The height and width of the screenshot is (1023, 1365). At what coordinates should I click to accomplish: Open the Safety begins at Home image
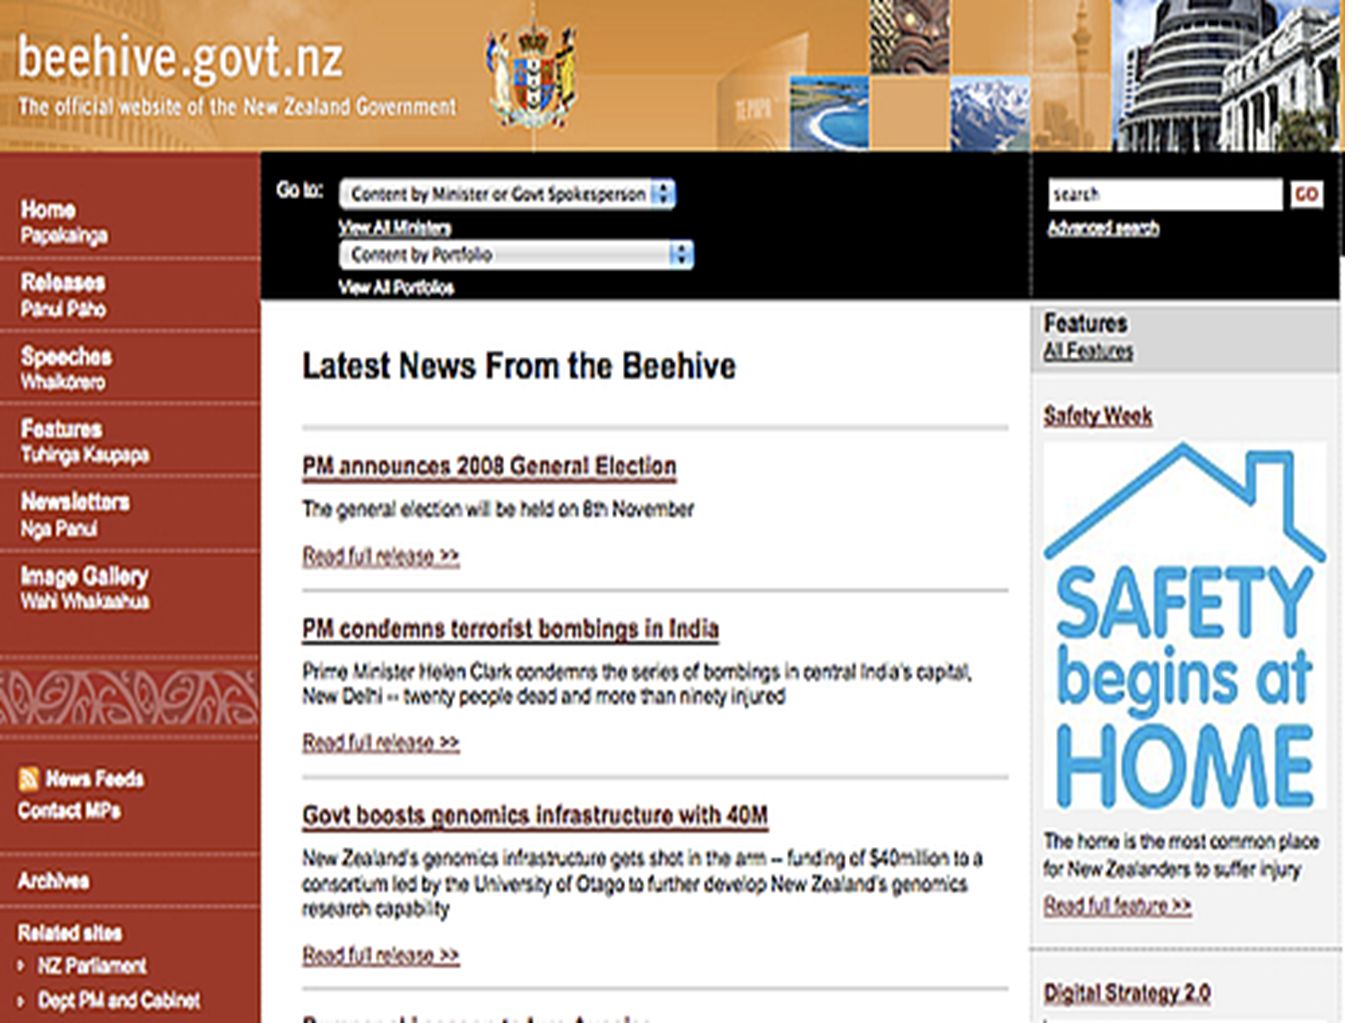point(1185,627)
